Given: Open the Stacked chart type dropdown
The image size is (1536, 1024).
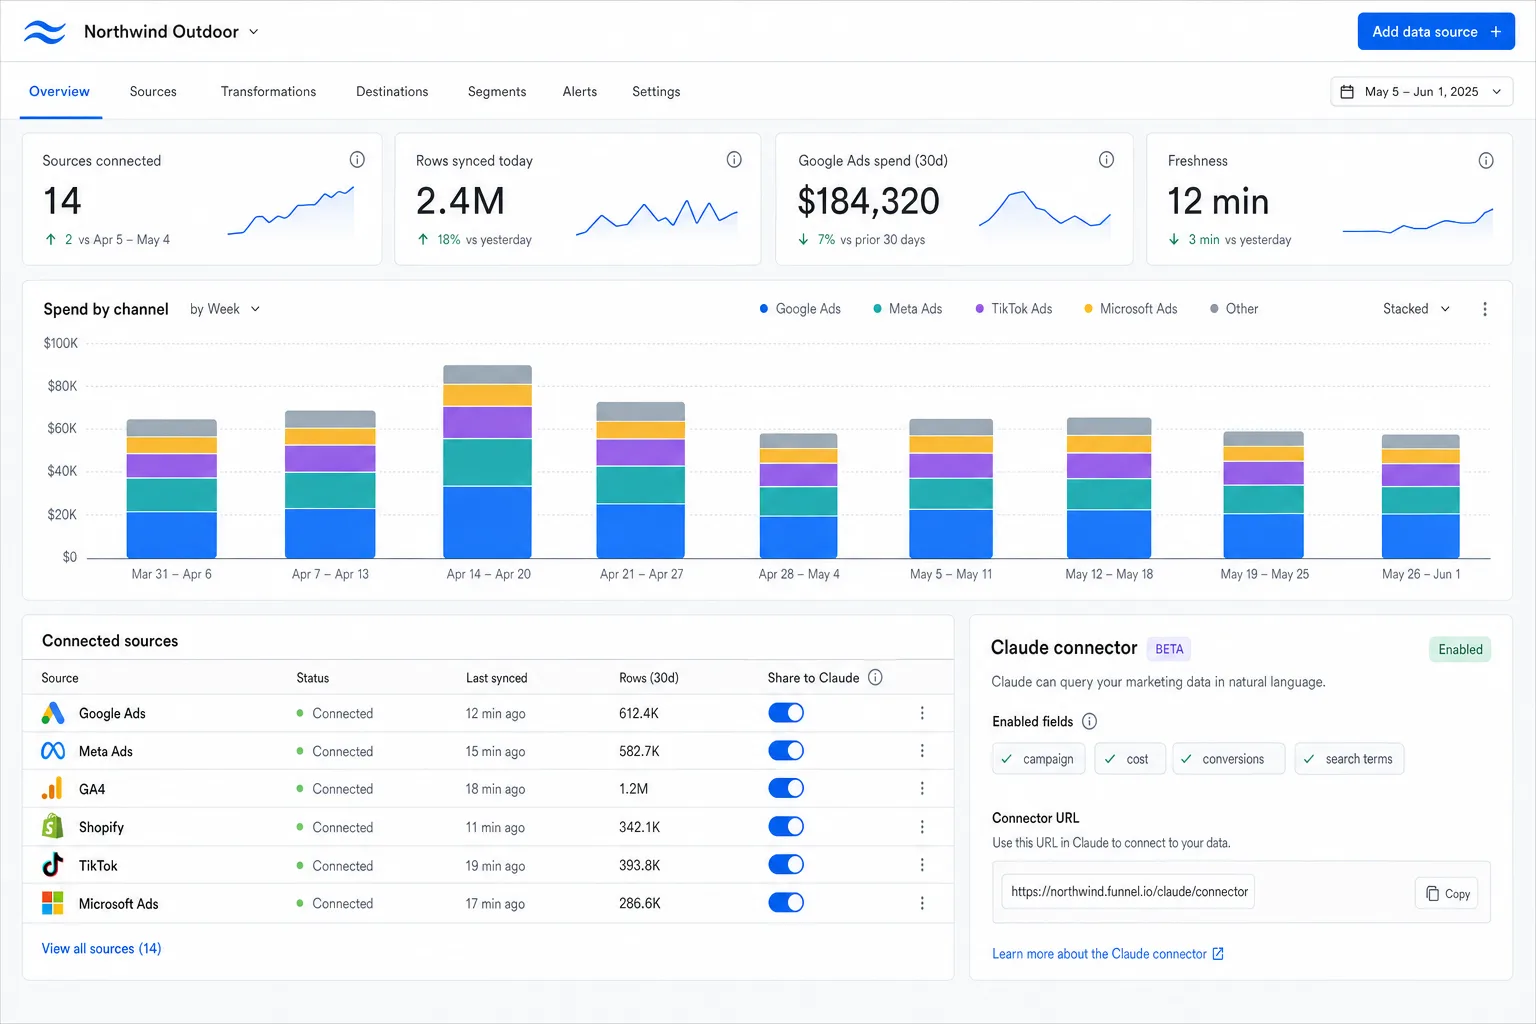Looking at the screenshot, I should pos(1416,309).
